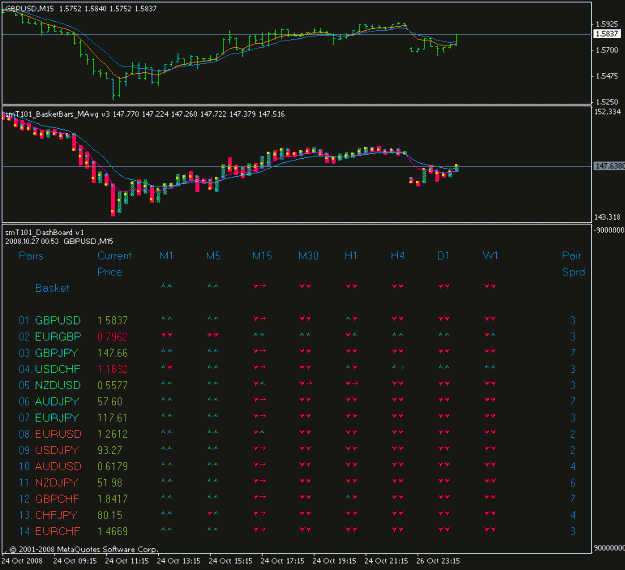
Task: Click the GBPCHF H1 arrow signal
Action: click(351, 497)
